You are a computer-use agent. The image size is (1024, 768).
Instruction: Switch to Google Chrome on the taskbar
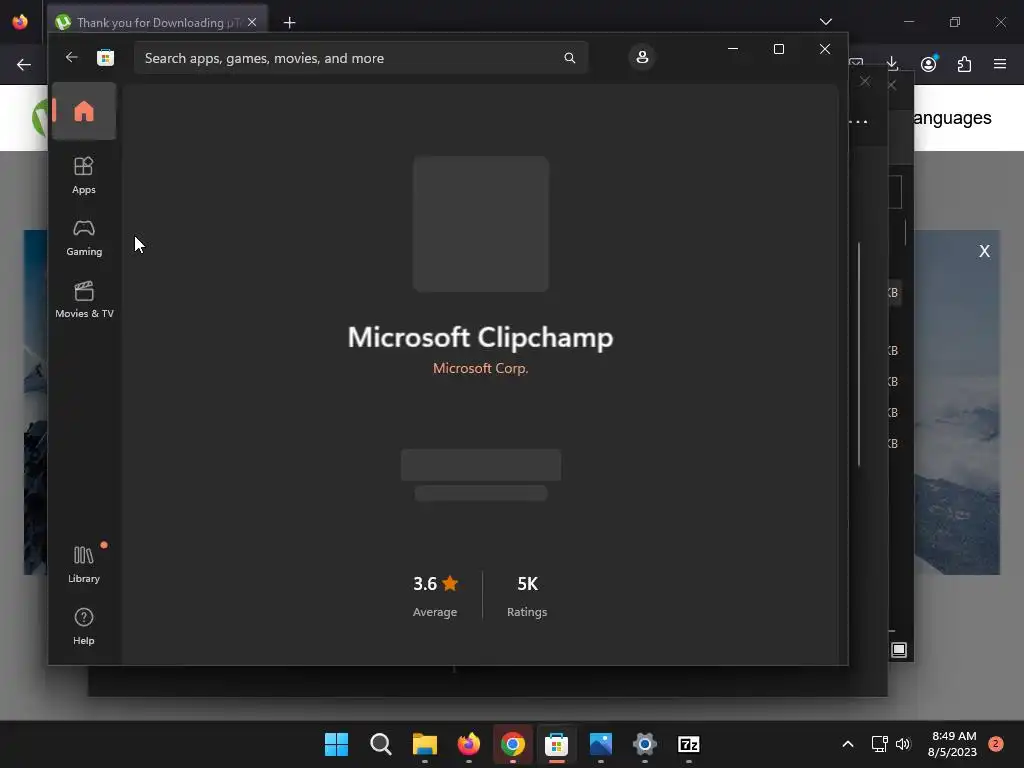pos(513,744)
